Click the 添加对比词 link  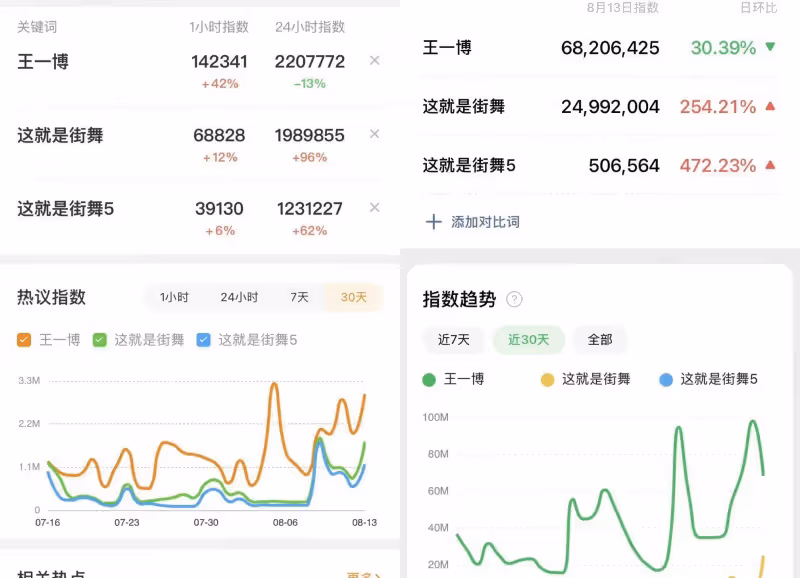[x=485, y=222]
